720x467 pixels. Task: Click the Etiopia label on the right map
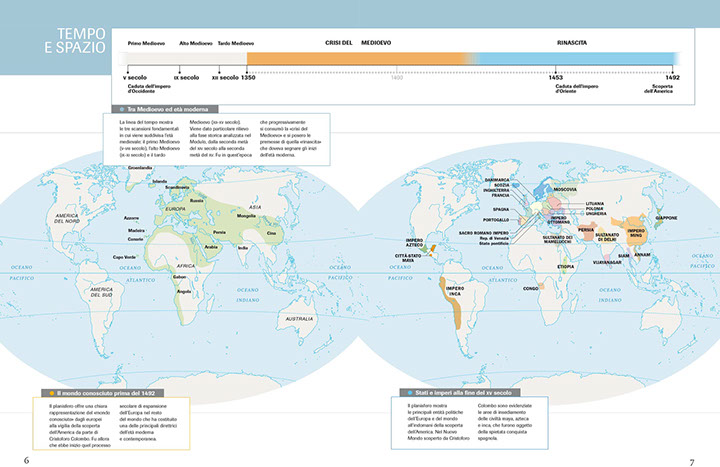click(x=566, y=266)
